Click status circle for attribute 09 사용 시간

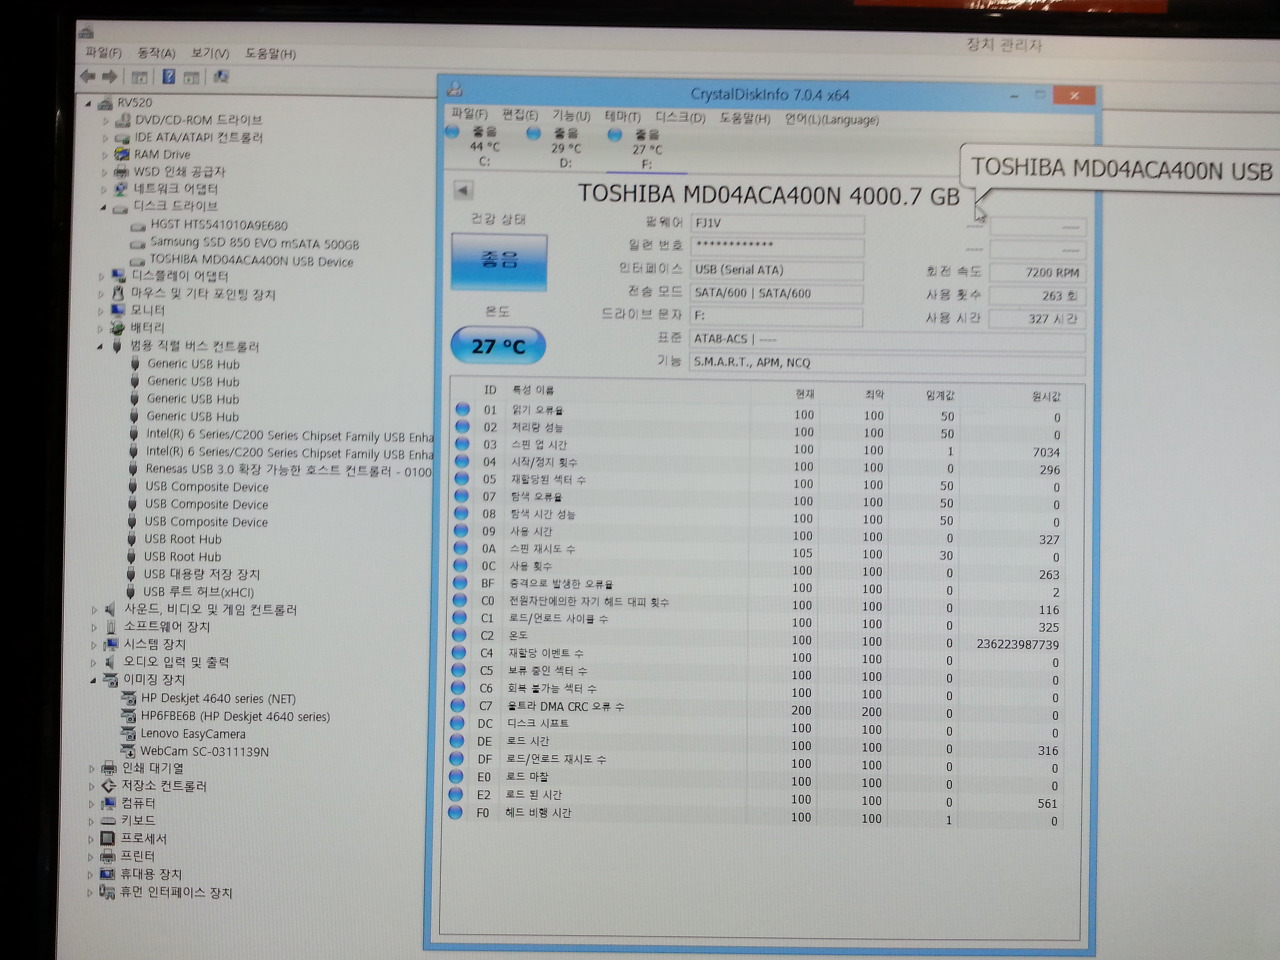tap(461, 531)
